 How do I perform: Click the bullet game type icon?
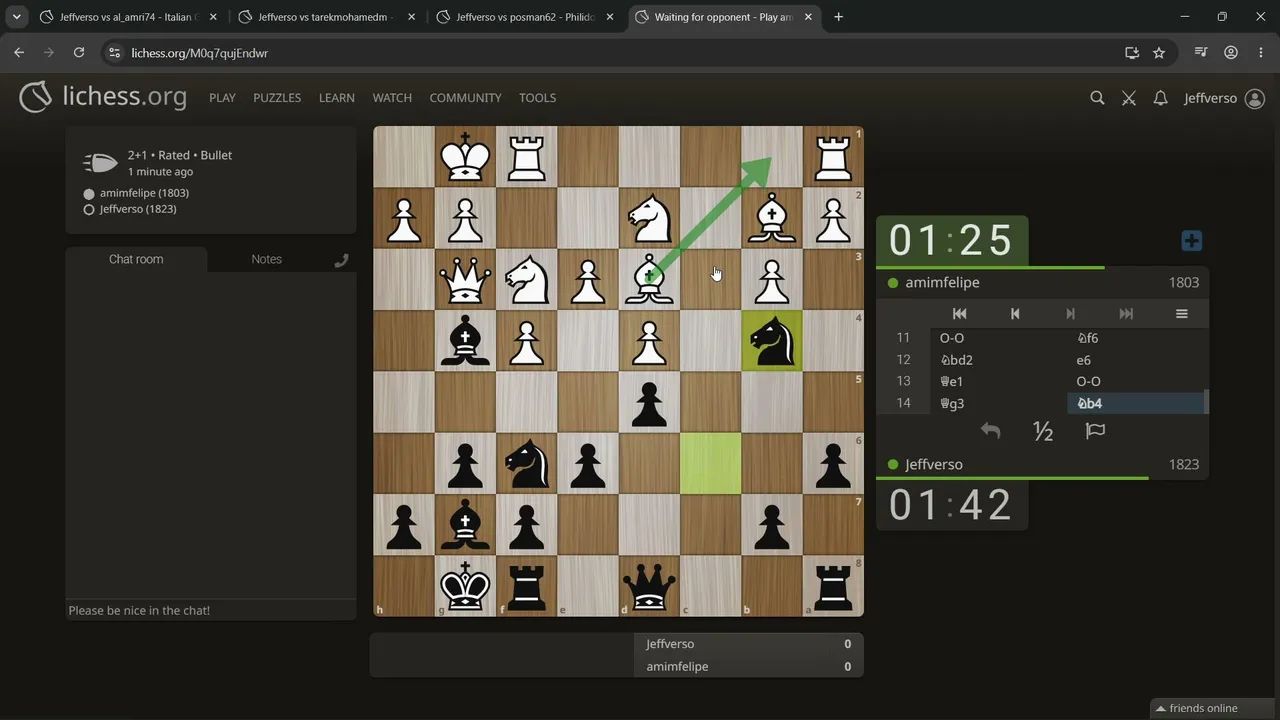pos(100,163)
